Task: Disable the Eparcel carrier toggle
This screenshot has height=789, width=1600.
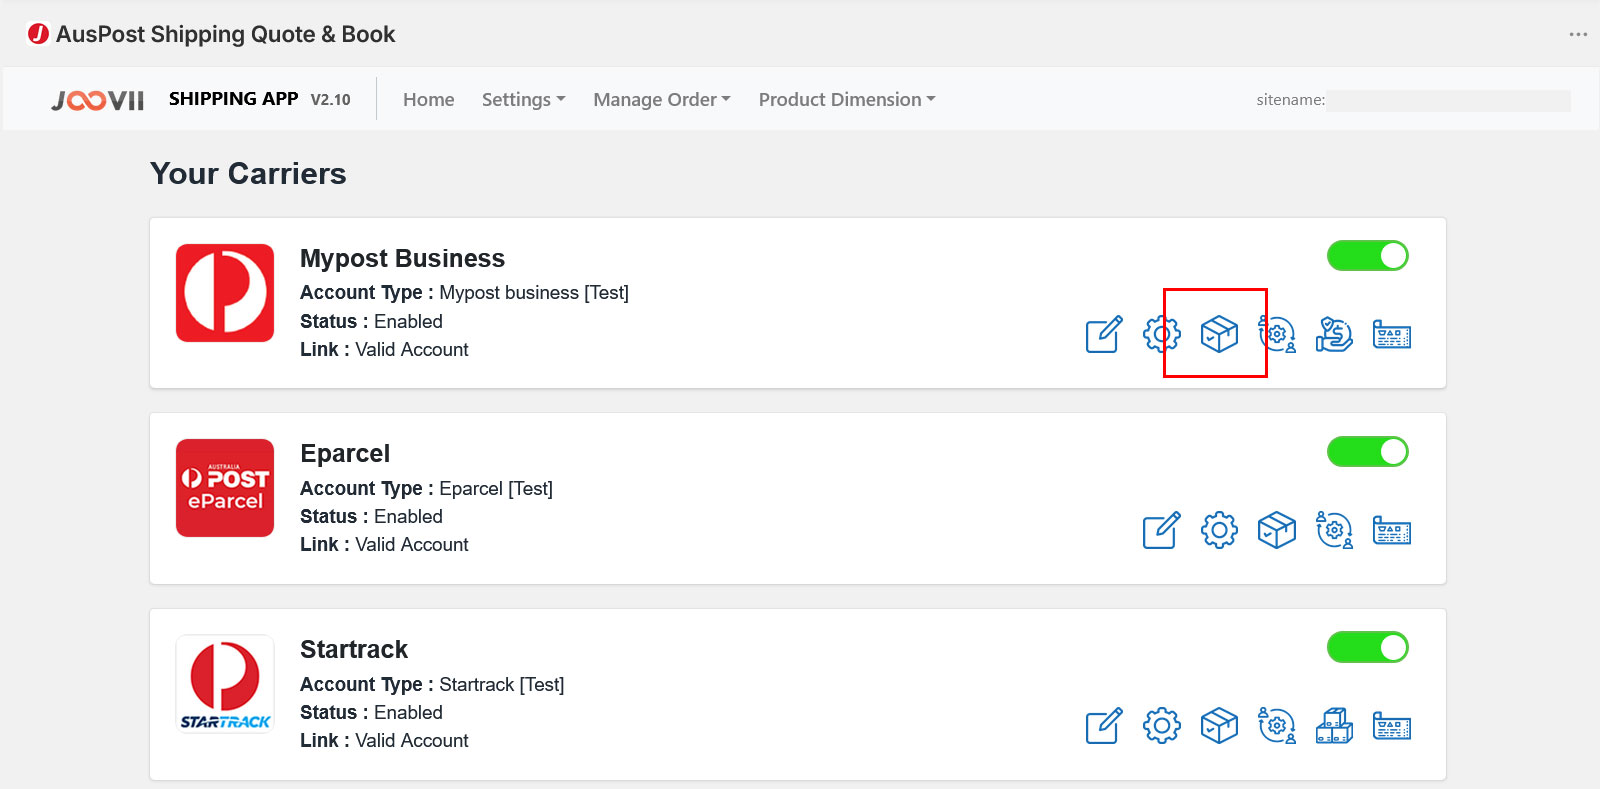Action: (x=1367, y=452)
